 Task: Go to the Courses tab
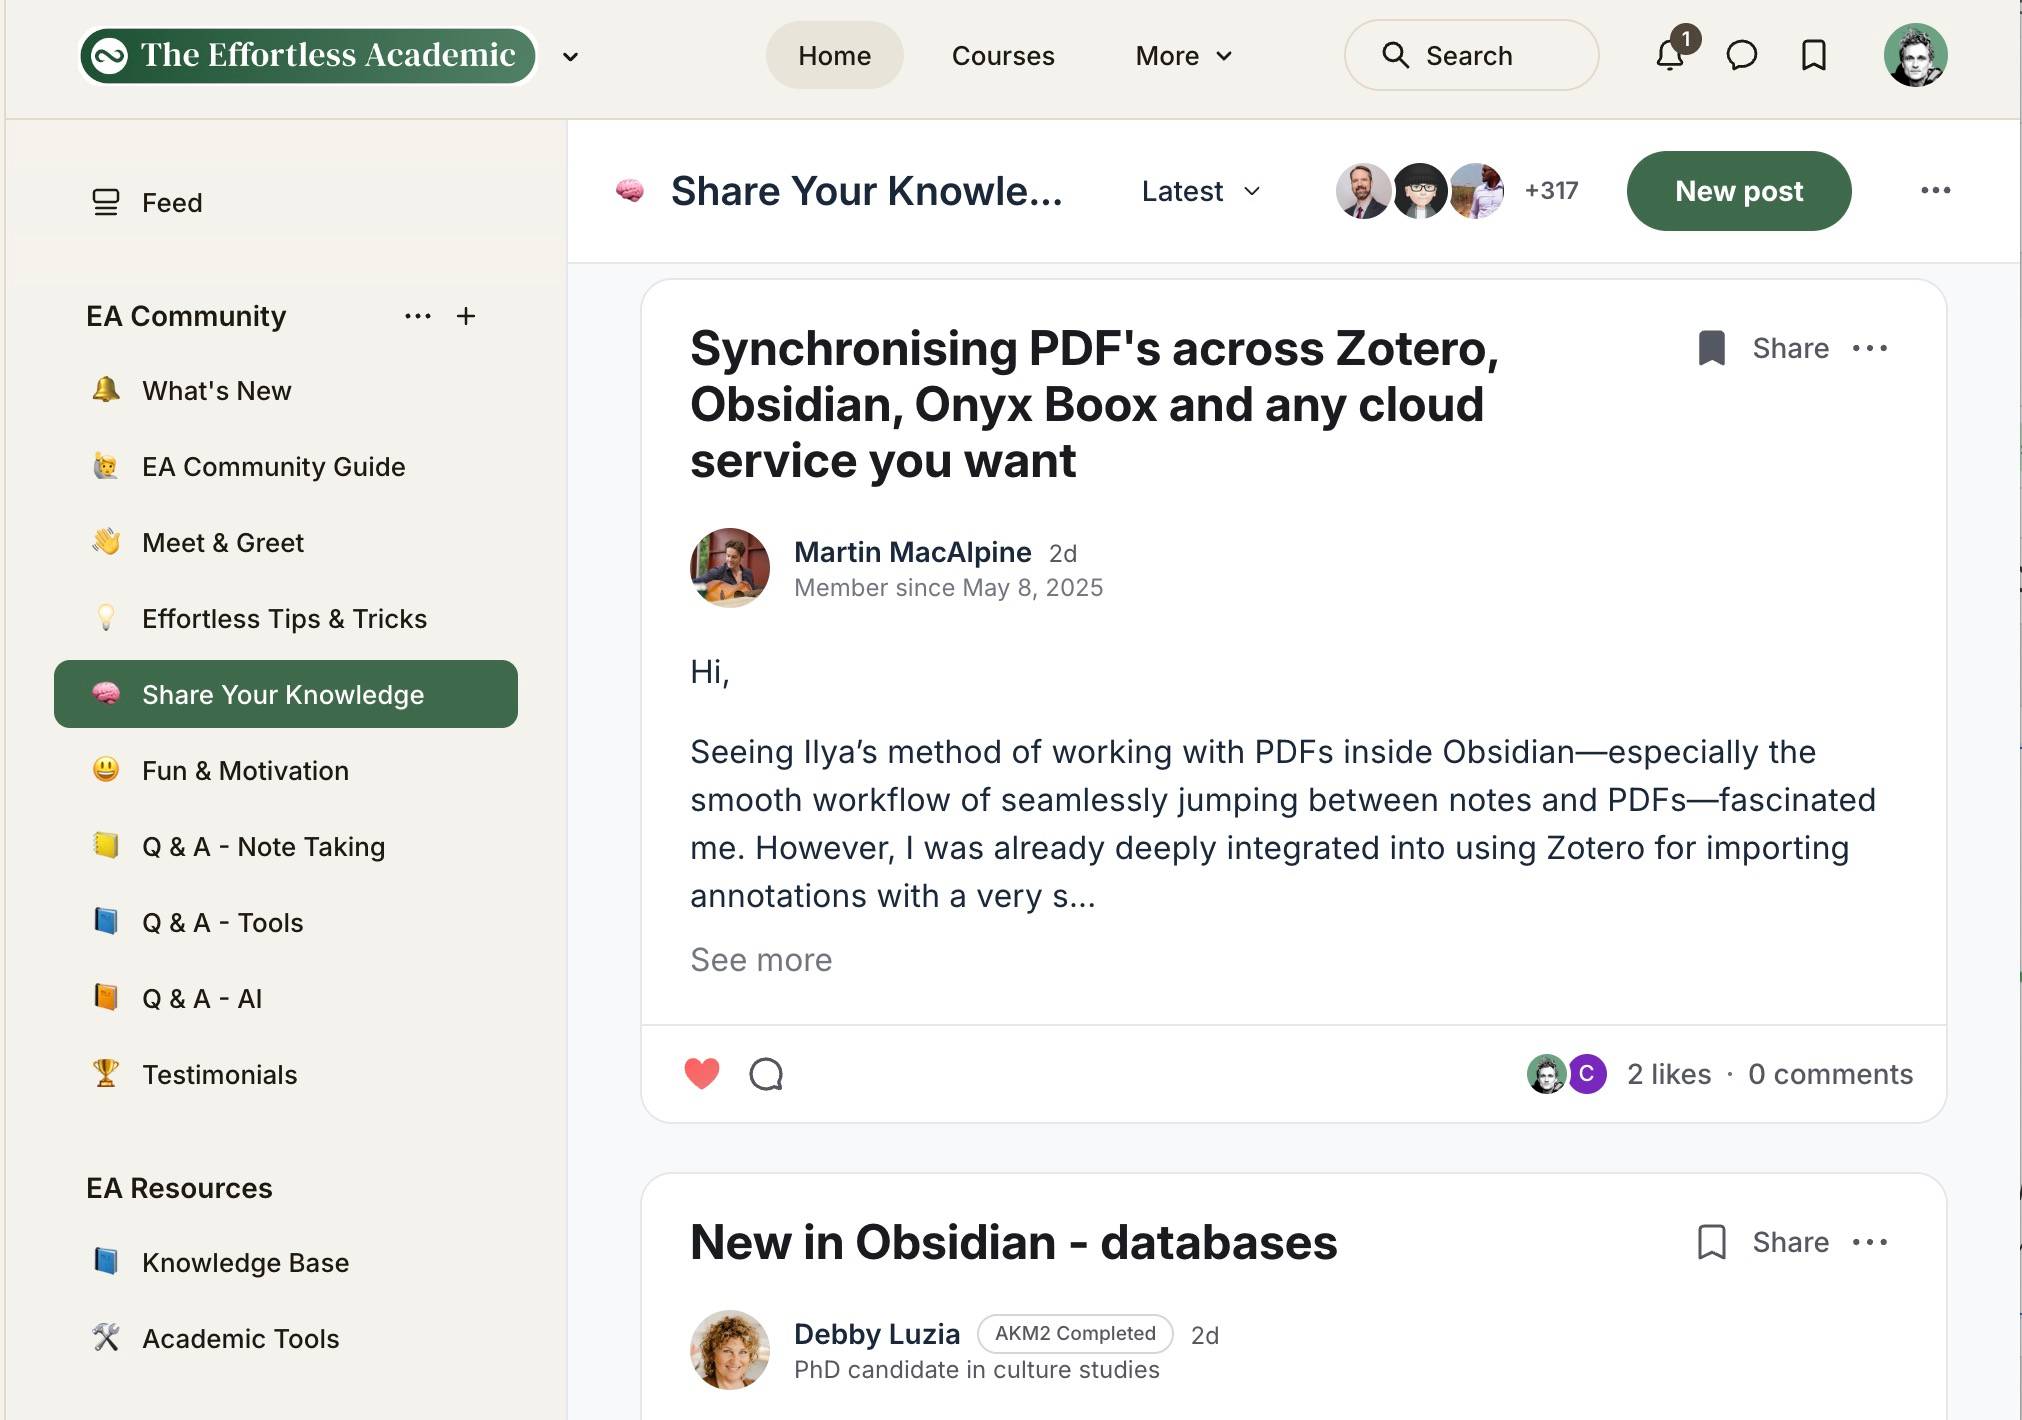coord(1003,55)
